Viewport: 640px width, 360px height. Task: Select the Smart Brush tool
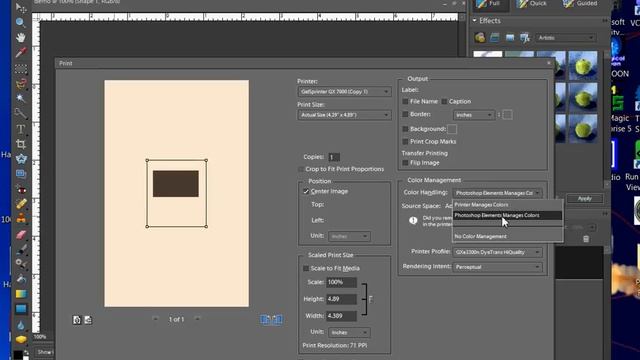click(20, 264)
